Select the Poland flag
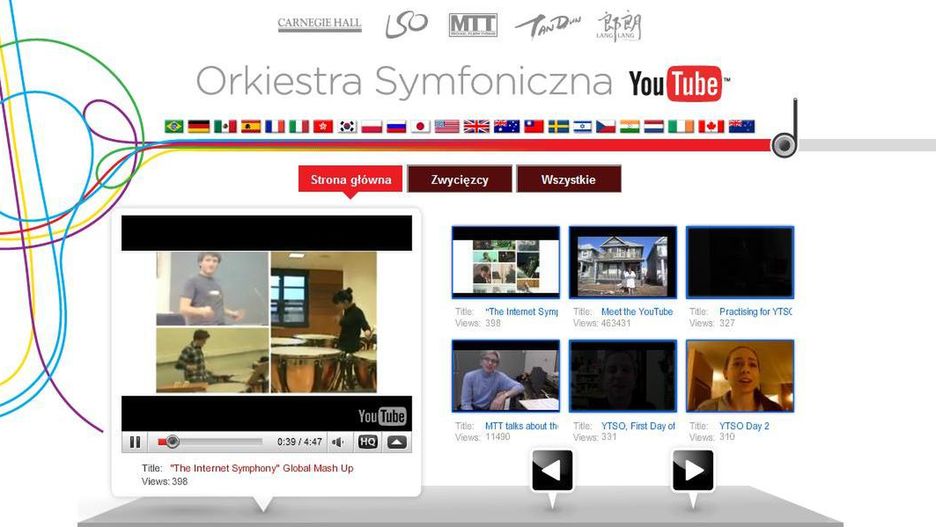The image size is (936, 527). 371,126
